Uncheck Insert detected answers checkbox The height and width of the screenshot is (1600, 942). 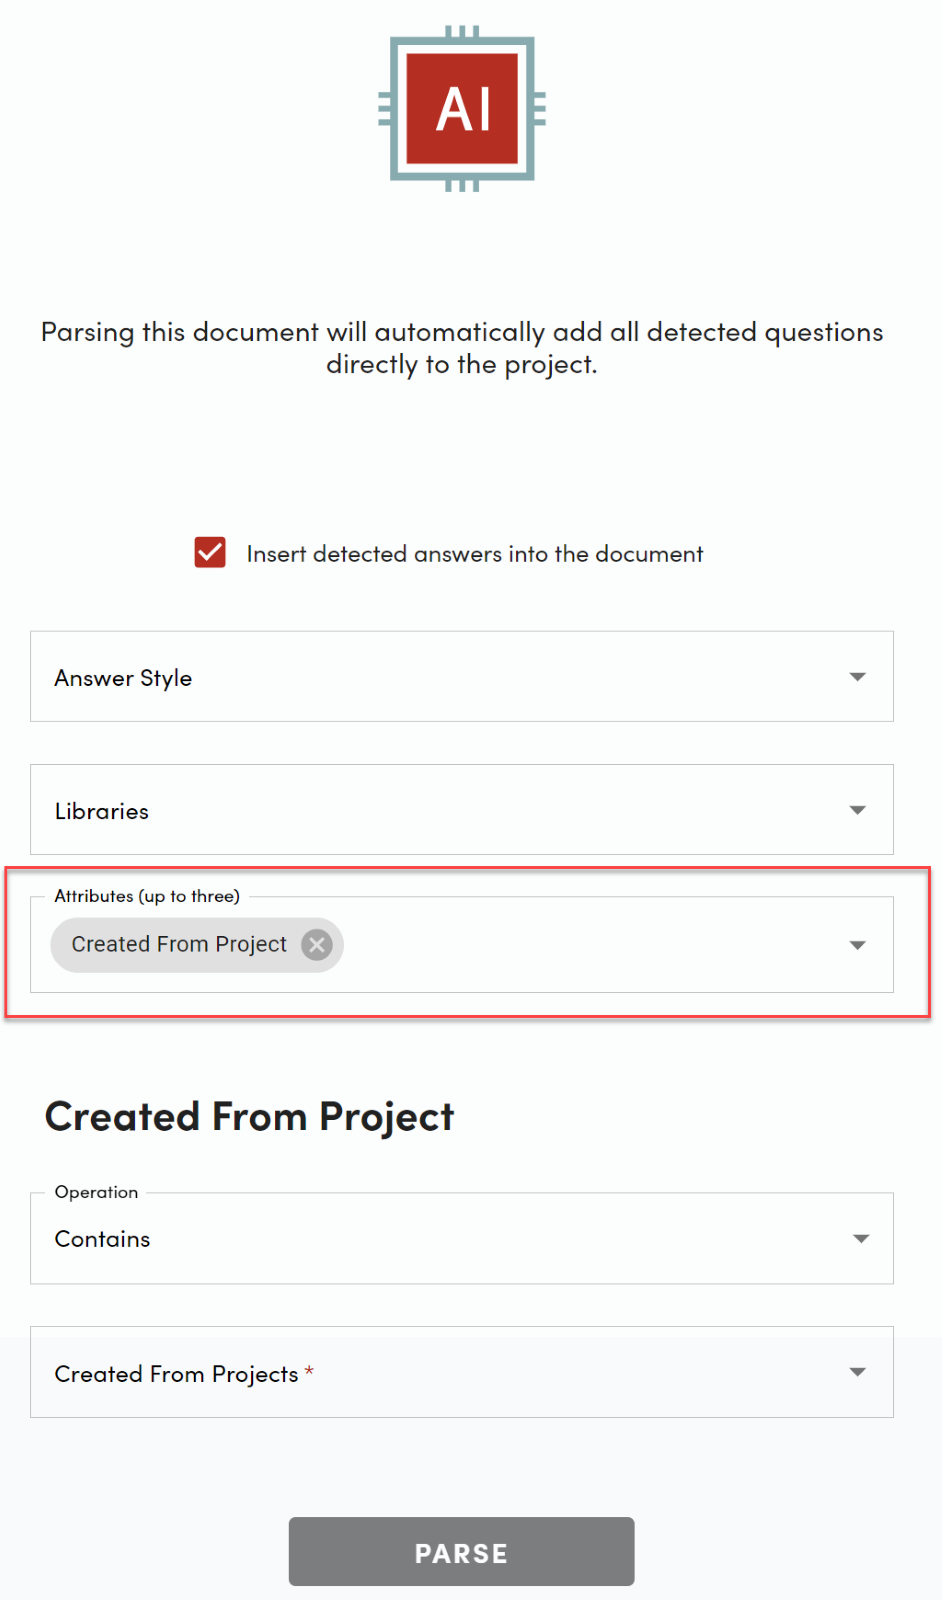pyautogui.click(x=210, y=553)
